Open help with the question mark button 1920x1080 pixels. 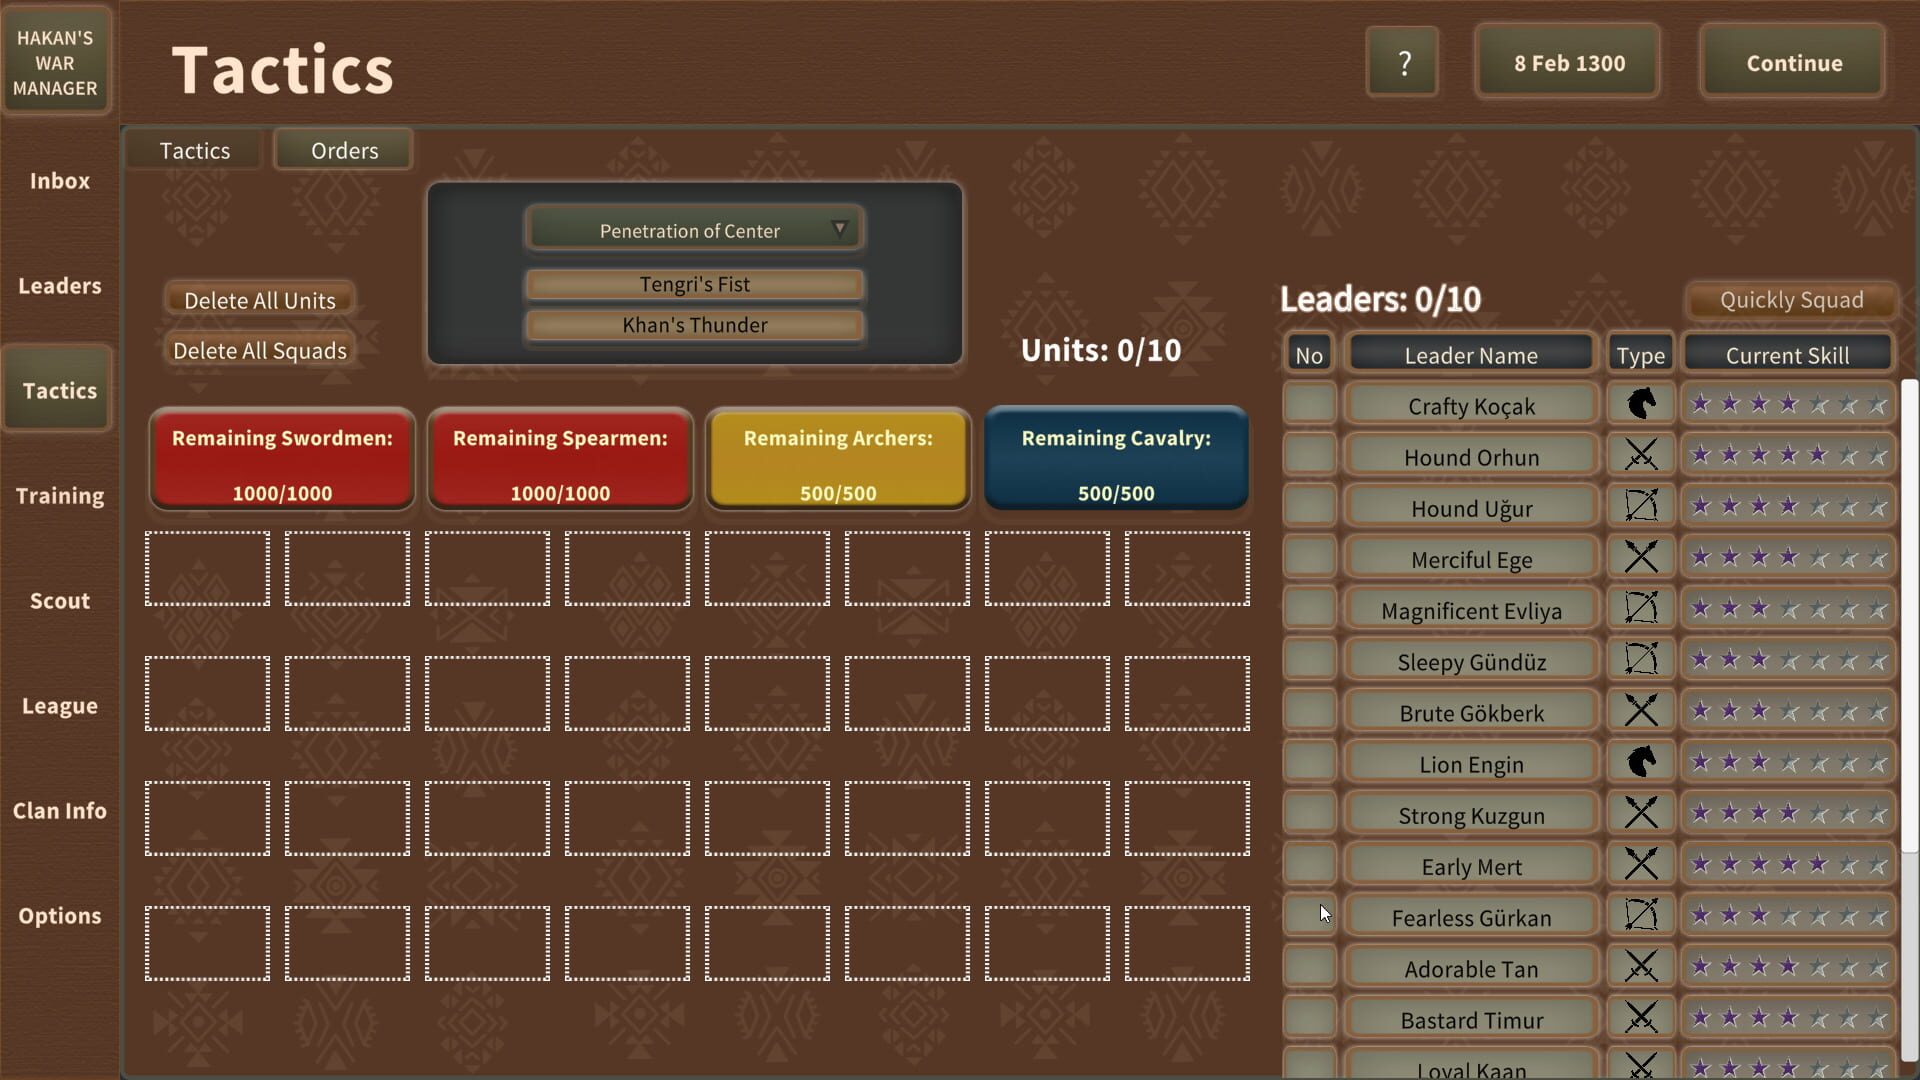point(1403,63)
